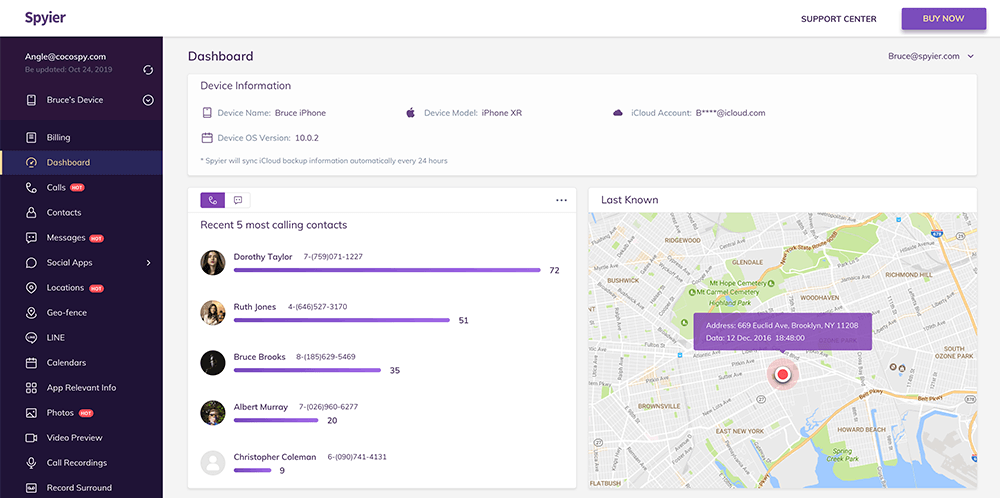The width and height of the screenshot is (1000, 498).
Task: Click Bruce Brooks's call count bar
Action: point(307,370)
